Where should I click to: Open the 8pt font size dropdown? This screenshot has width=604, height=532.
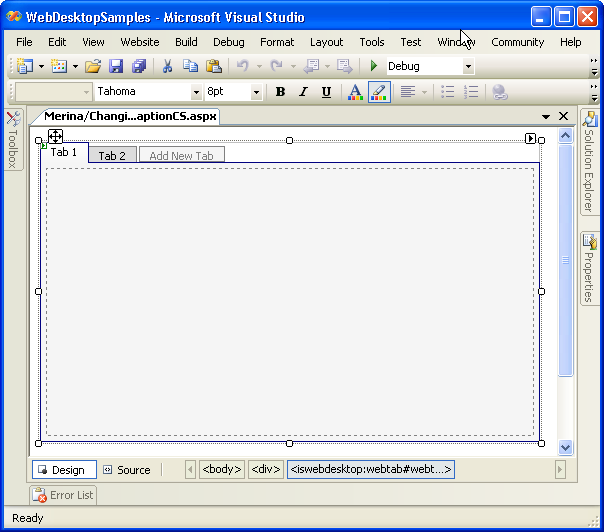(256, 93)
